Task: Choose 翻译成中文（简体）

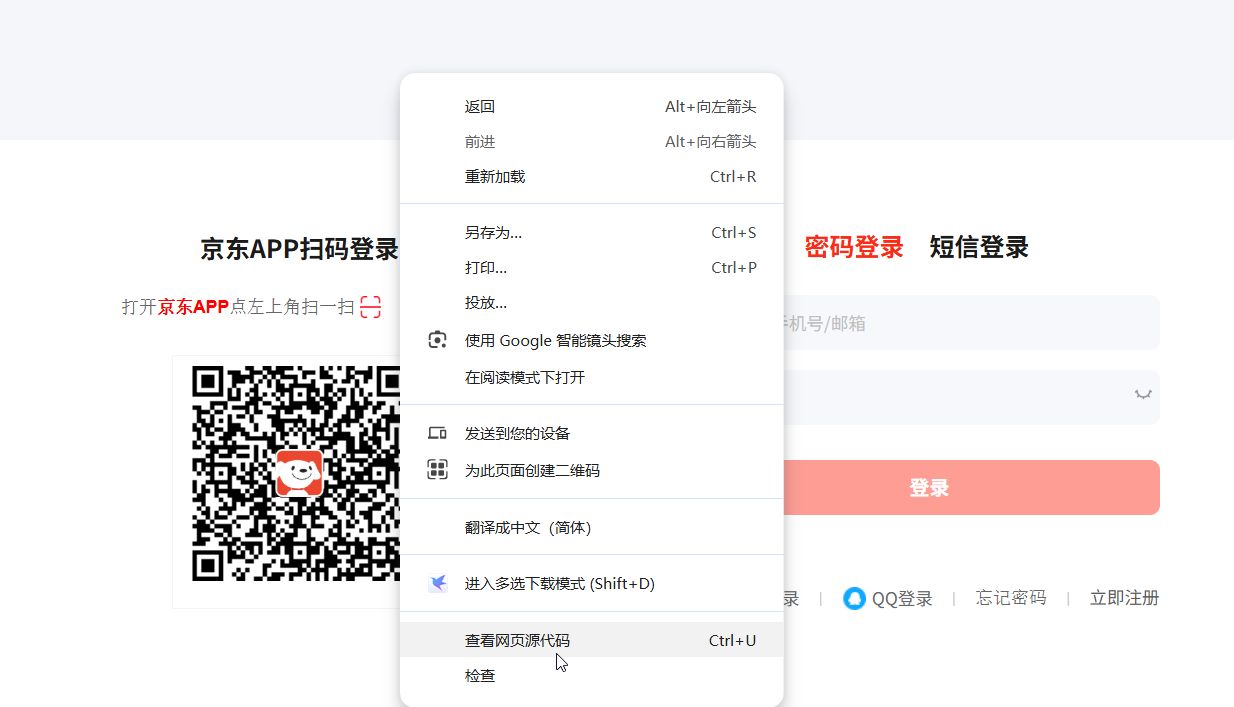Action: (x=591, y=527)
